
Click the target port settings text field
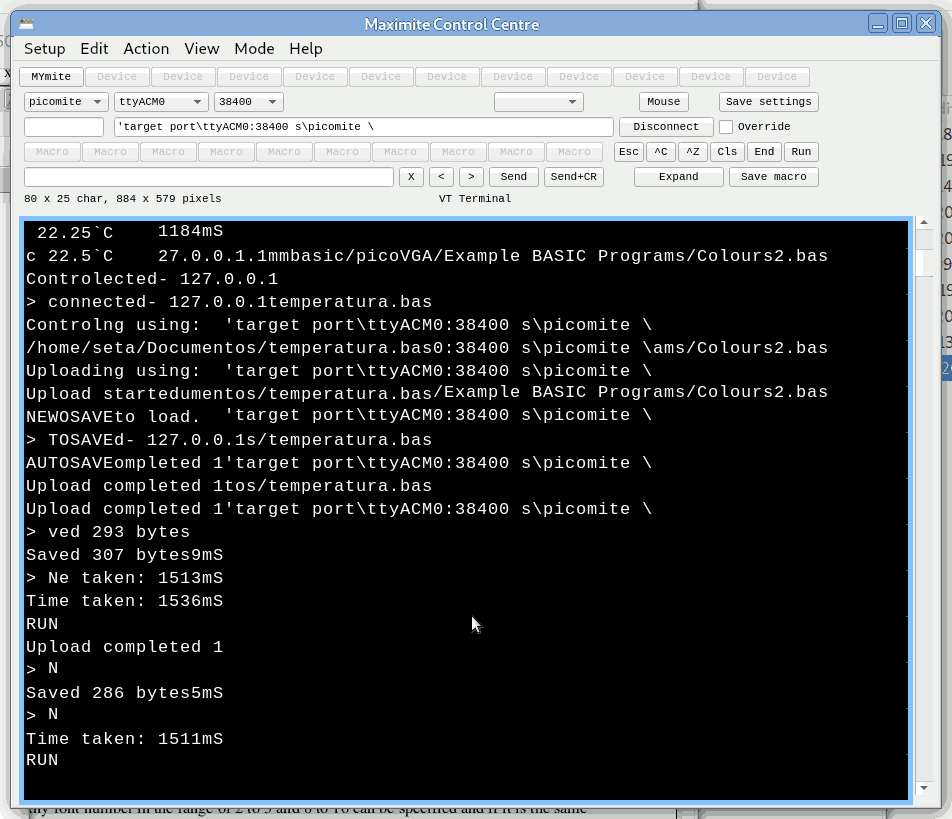pyautogui.click(x=363, y=126)
